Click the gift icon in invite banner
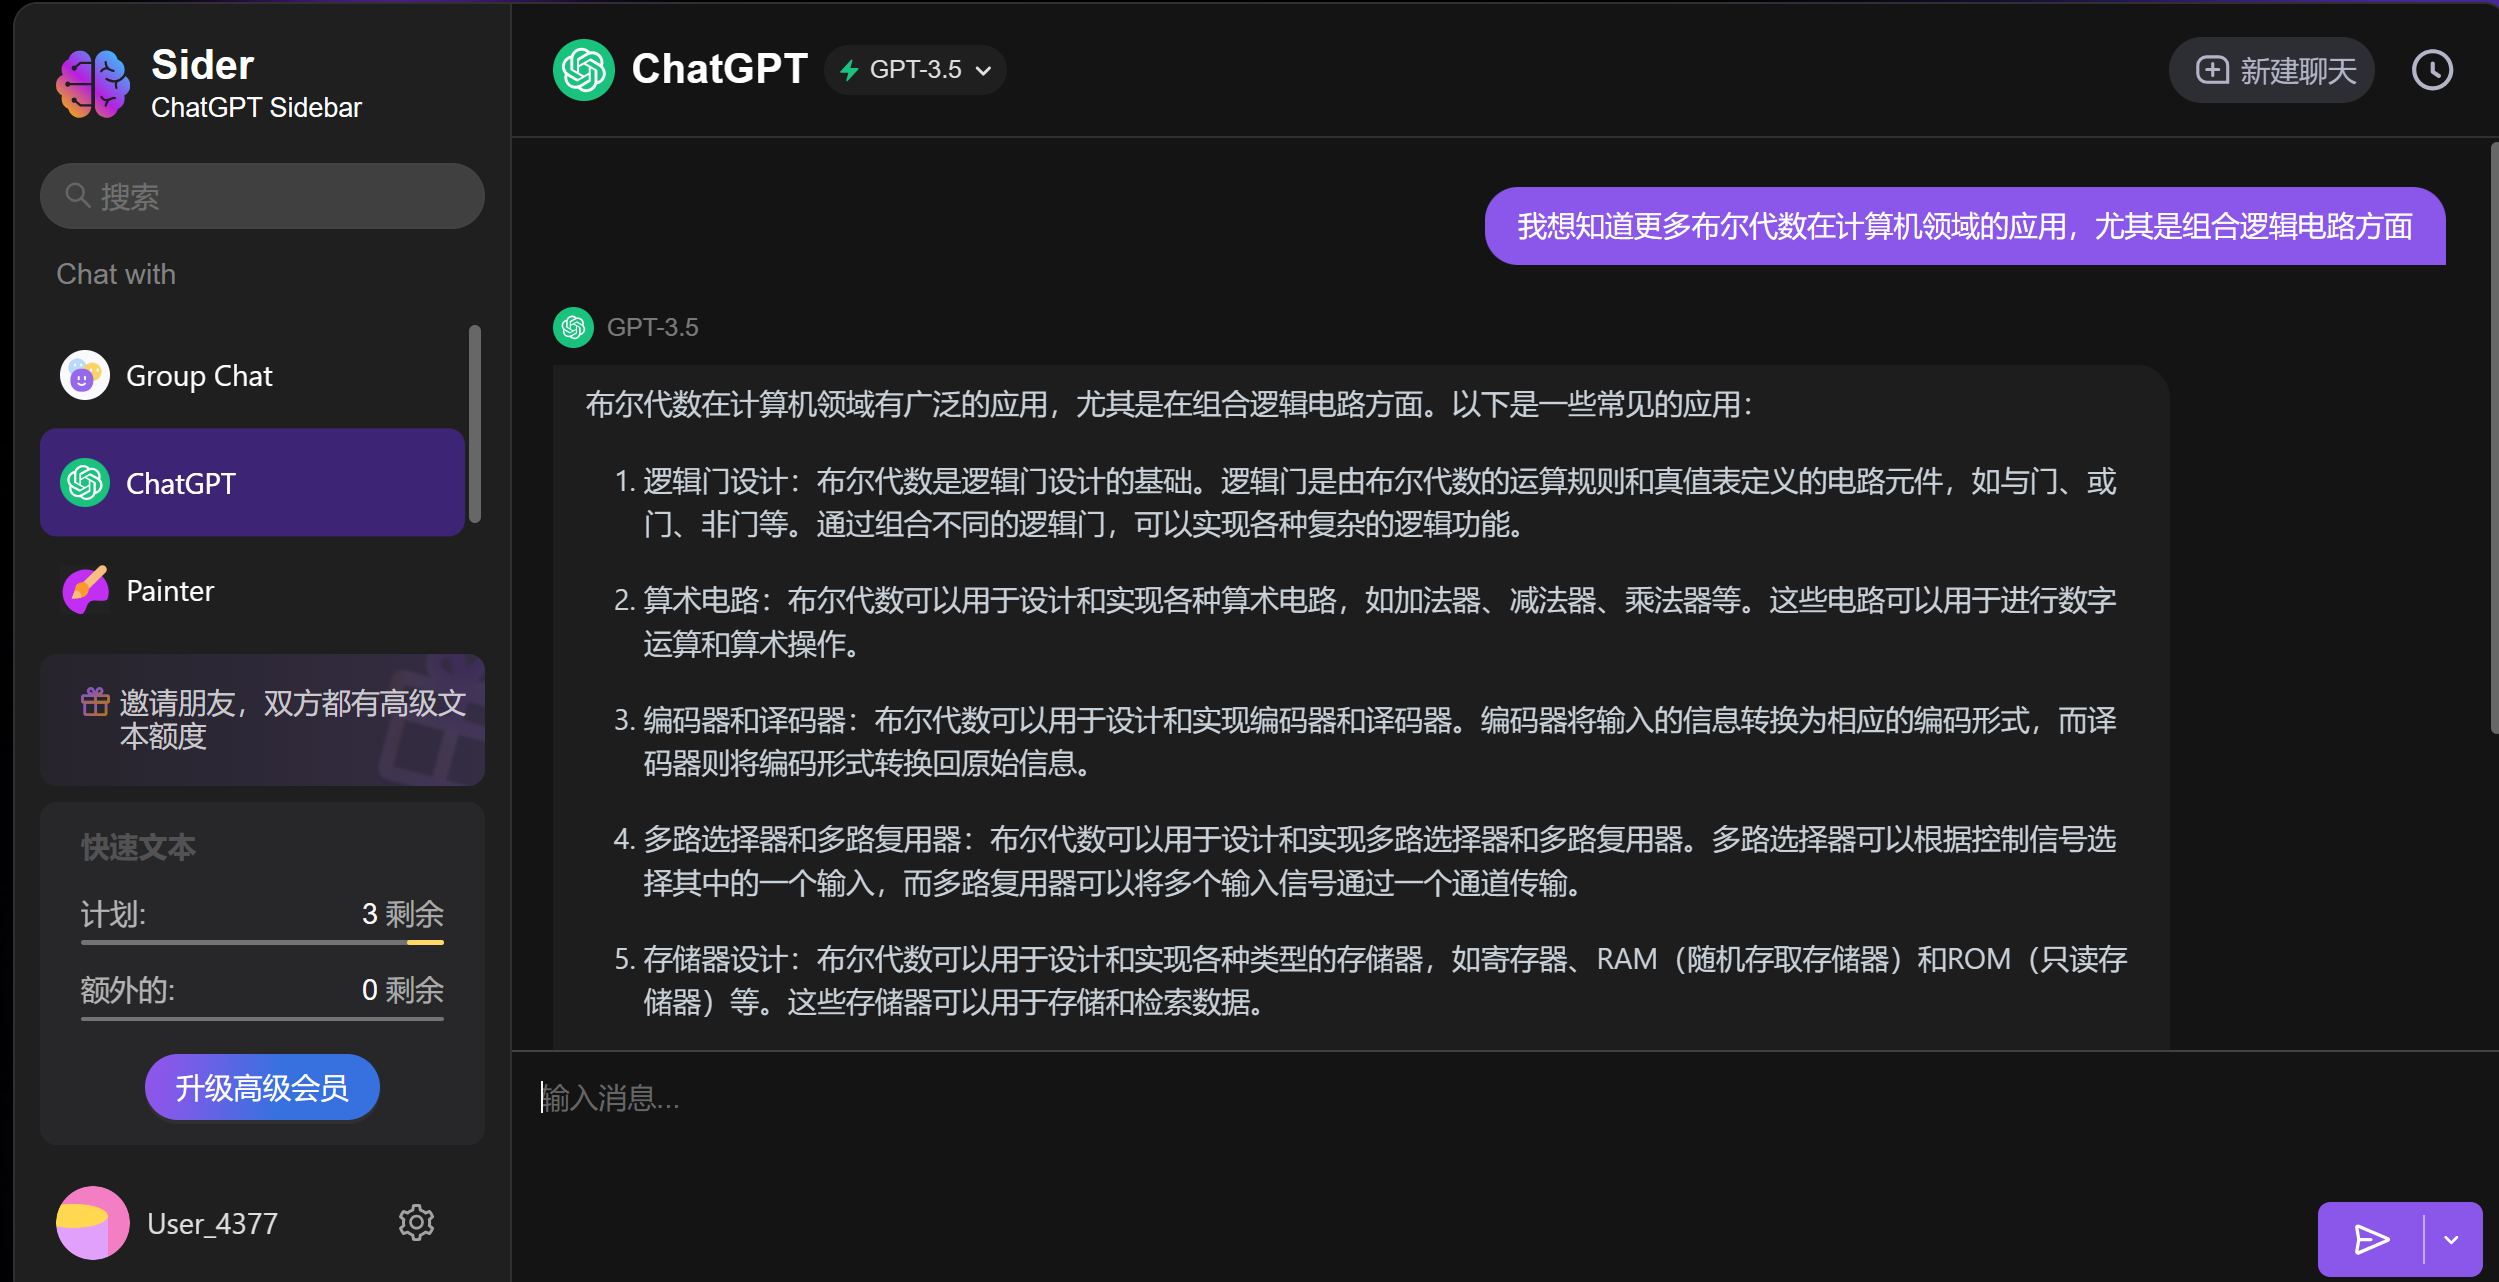Image resolution: width=2499 pixels, height=1282 pixels. 95,702
